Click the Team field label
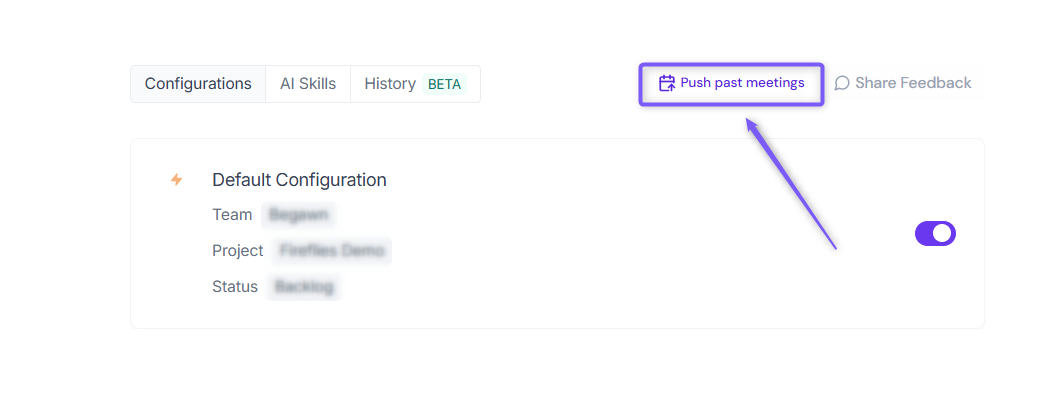 (232, 215)
